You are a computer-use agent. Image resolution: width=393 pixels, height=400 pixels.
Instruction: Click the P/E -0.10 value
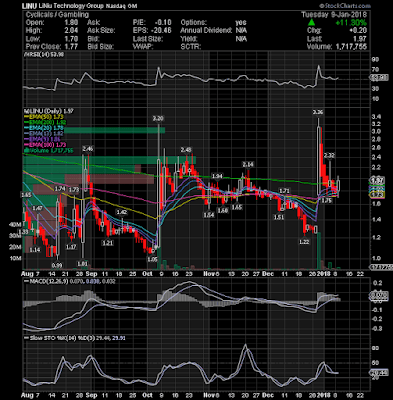[163, 23]
